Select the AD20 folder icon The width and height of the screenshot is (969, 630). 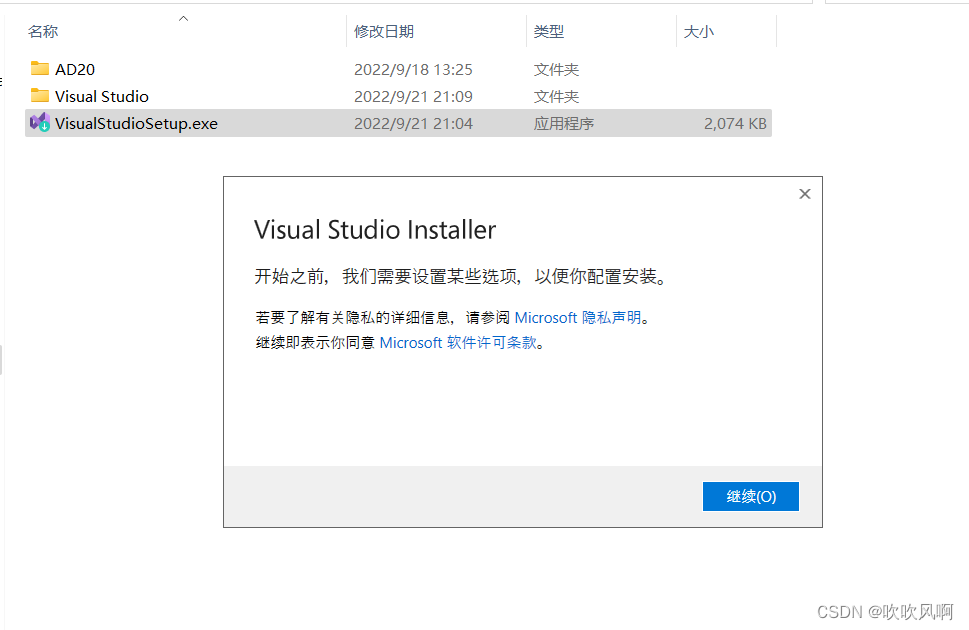click(40, 68)
